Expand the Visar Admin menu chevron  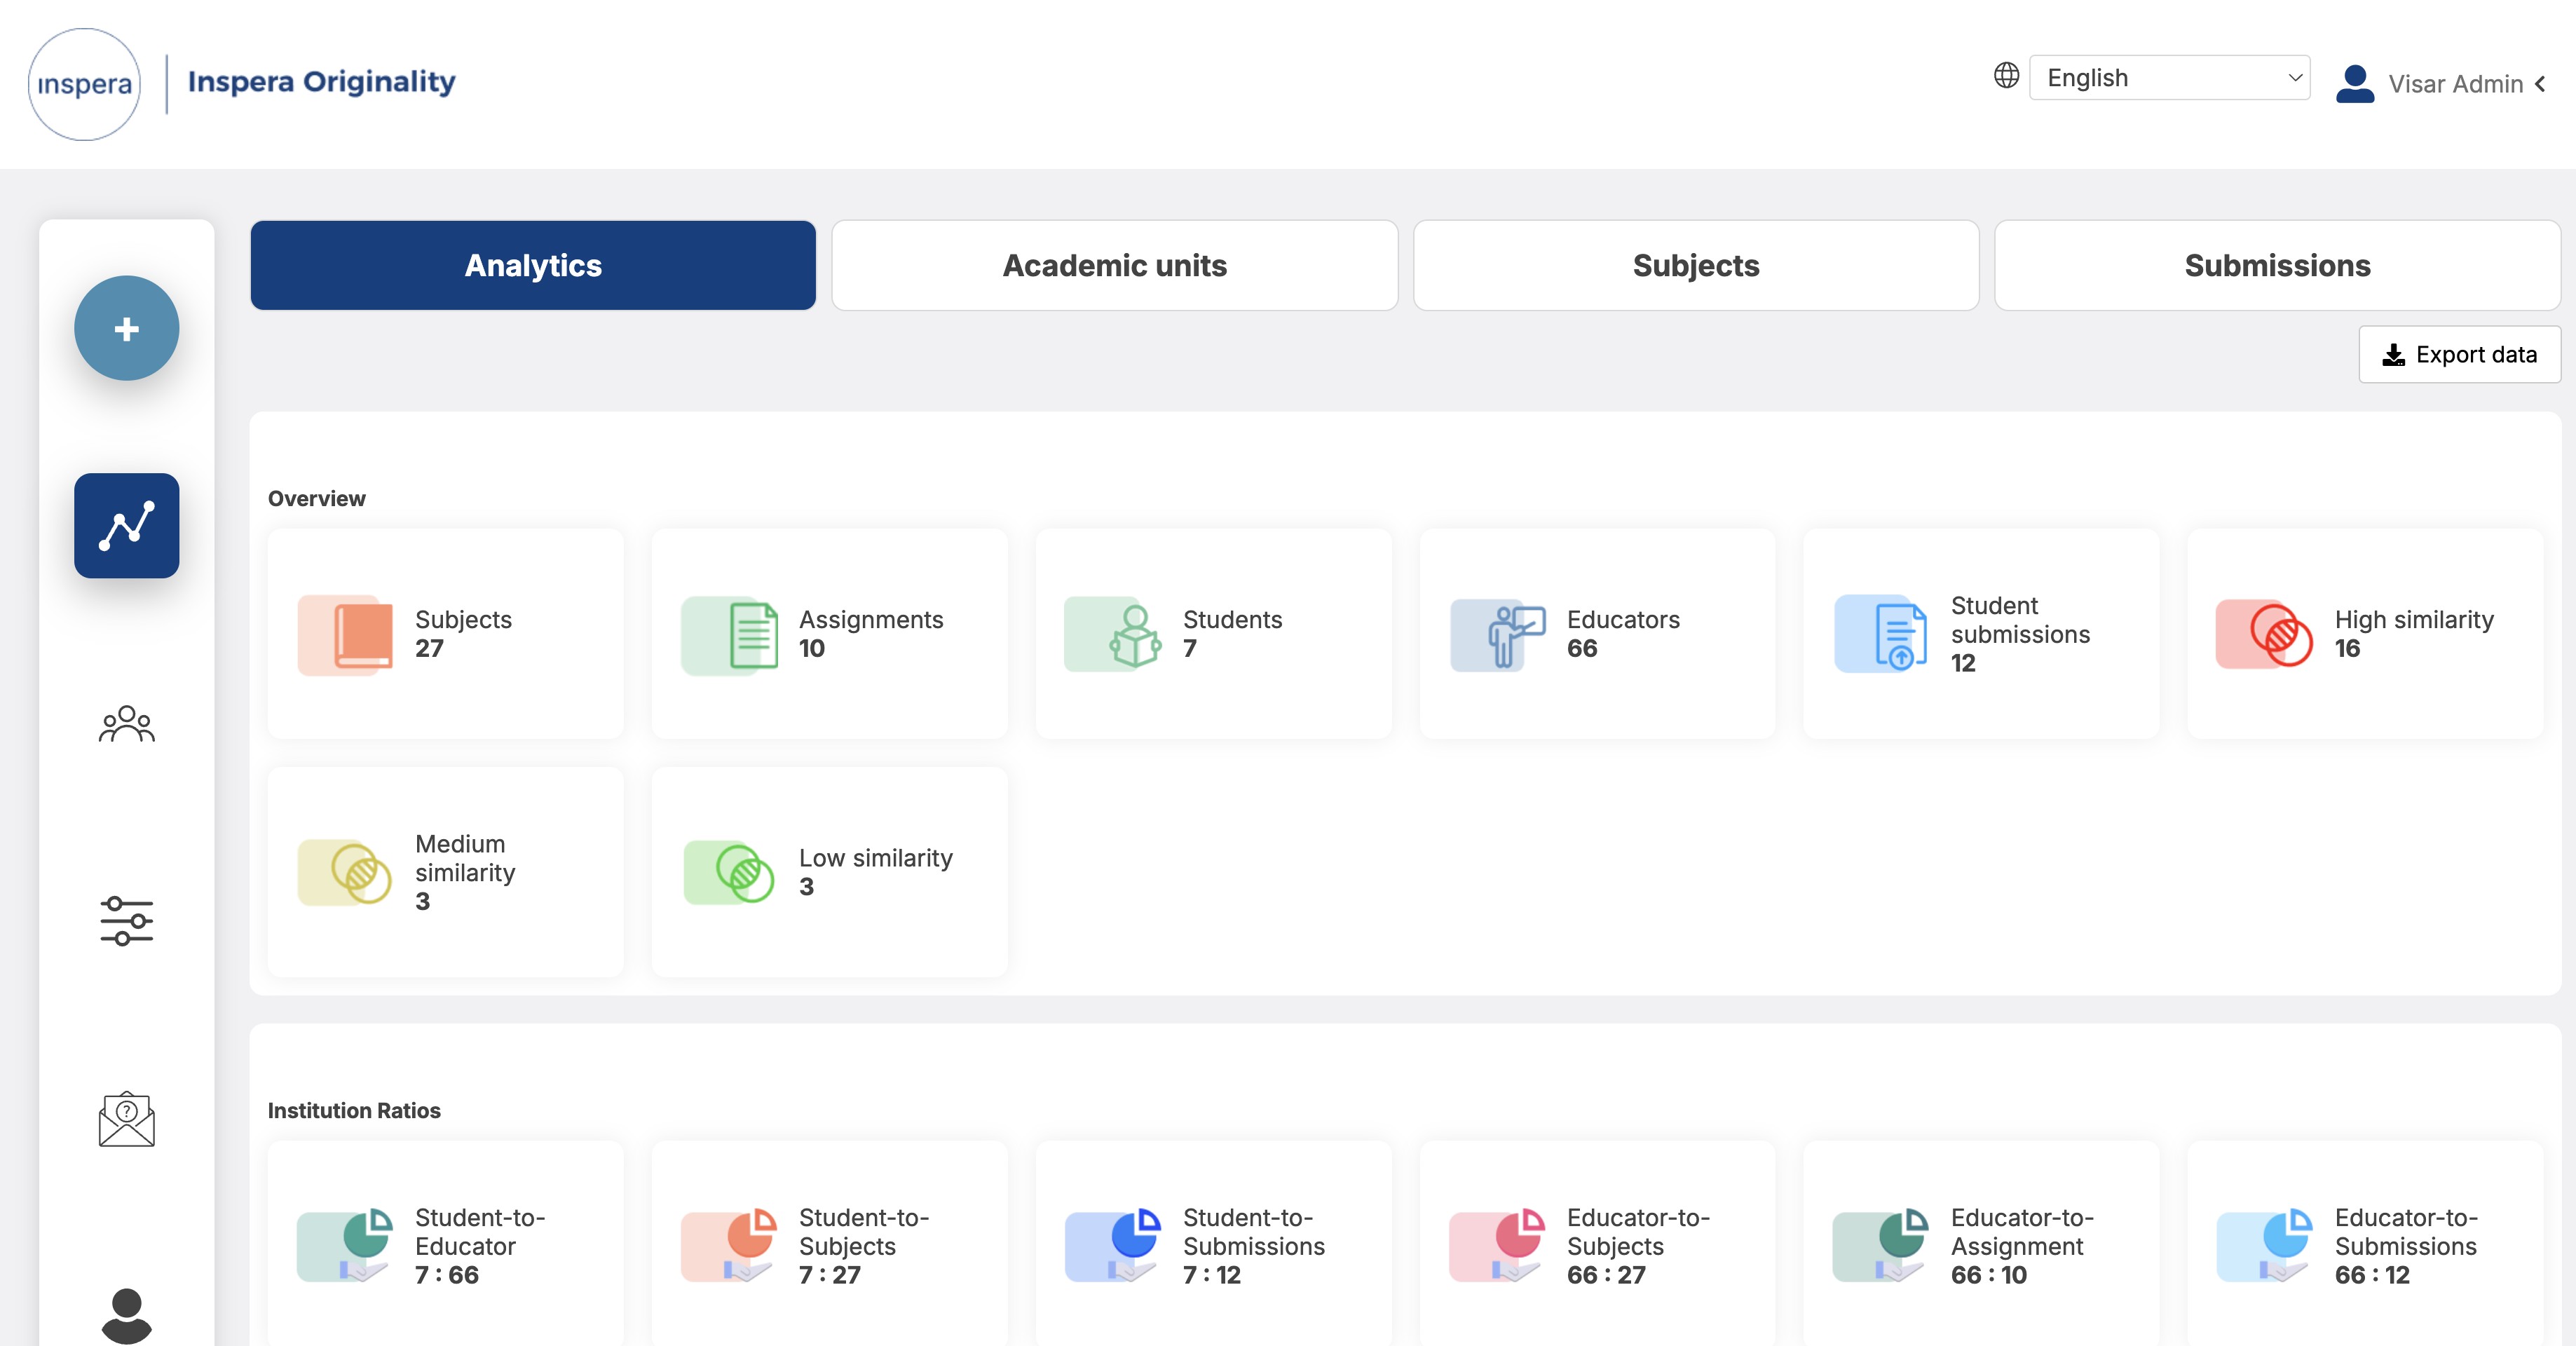pyautogui.click(x=2541, y=84)
